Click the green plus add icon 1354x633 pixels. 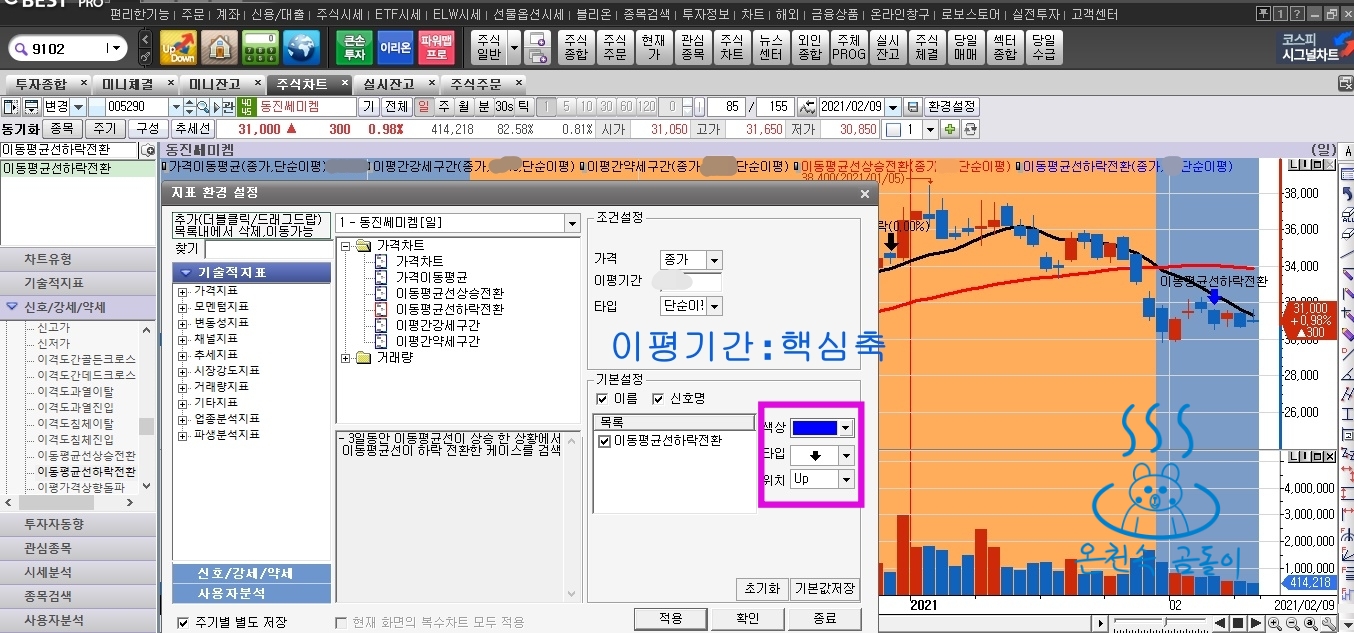click(x=949, y=129)
